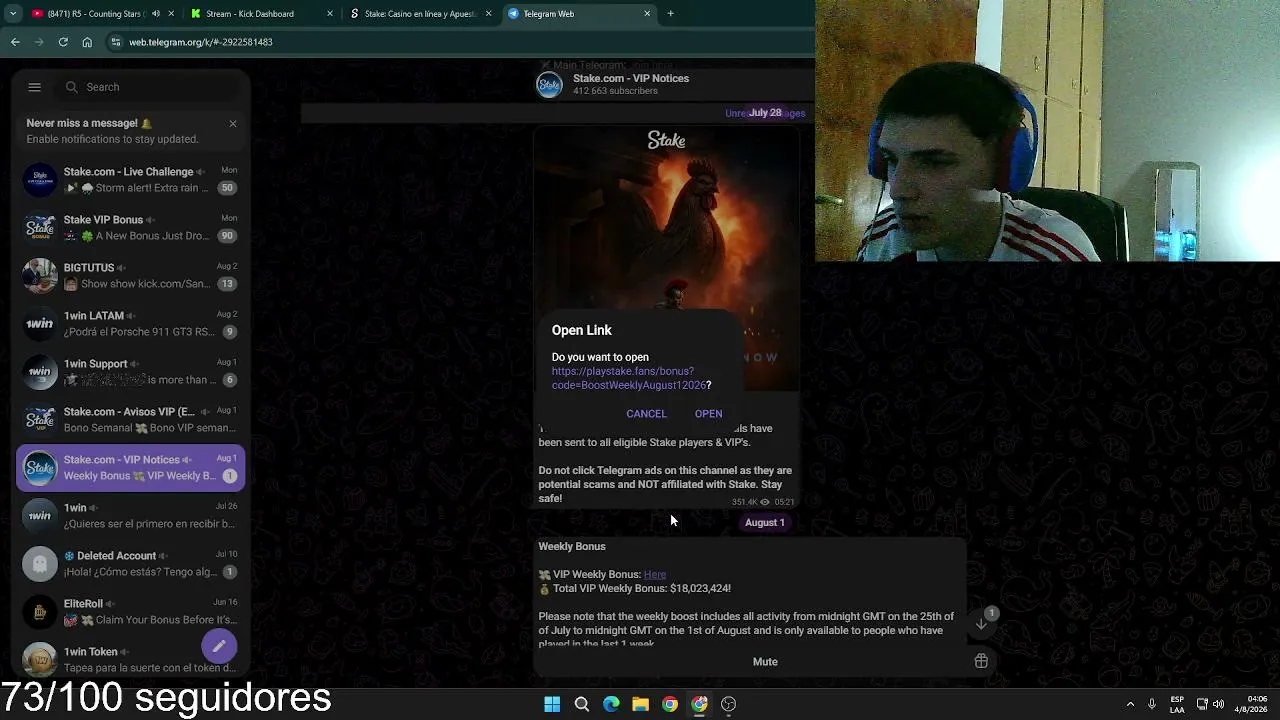Open BIGTUTUS chat avatar

tap(40, 276)
